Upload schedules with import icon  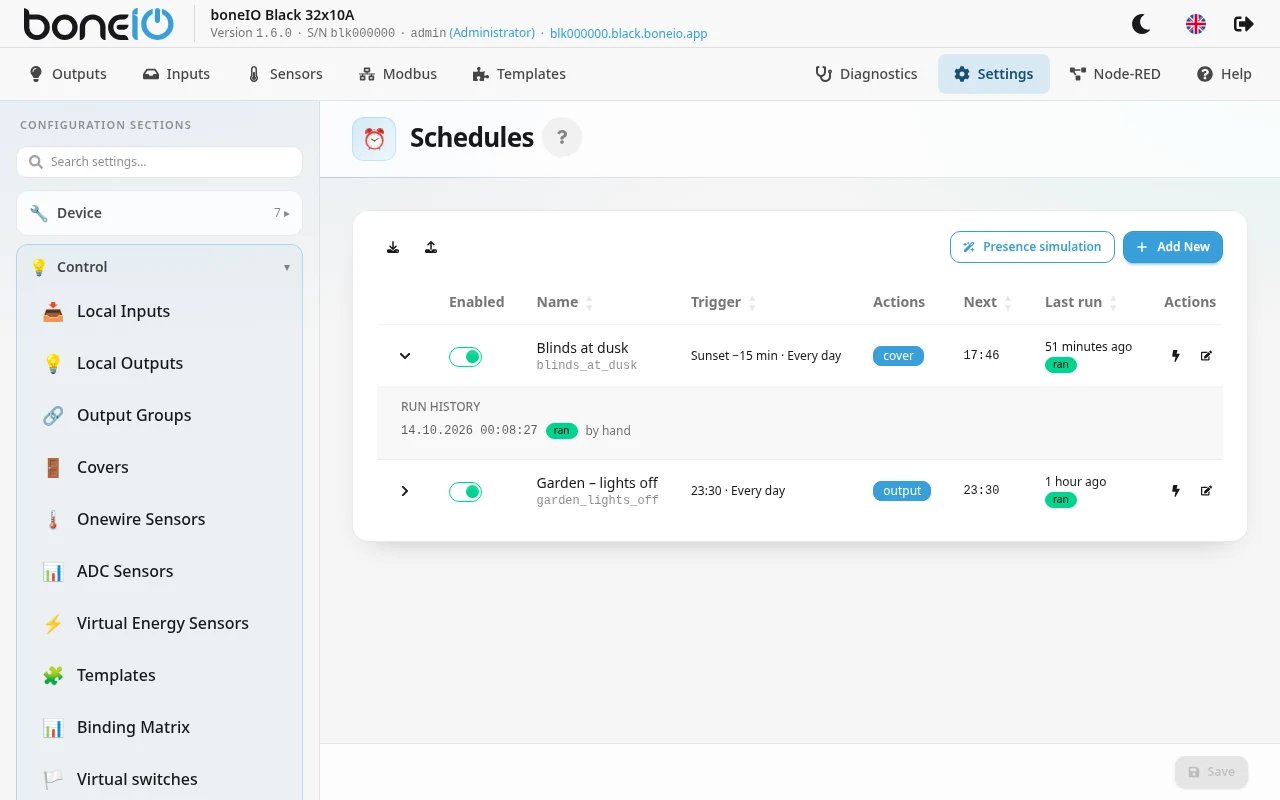point(431,247)
